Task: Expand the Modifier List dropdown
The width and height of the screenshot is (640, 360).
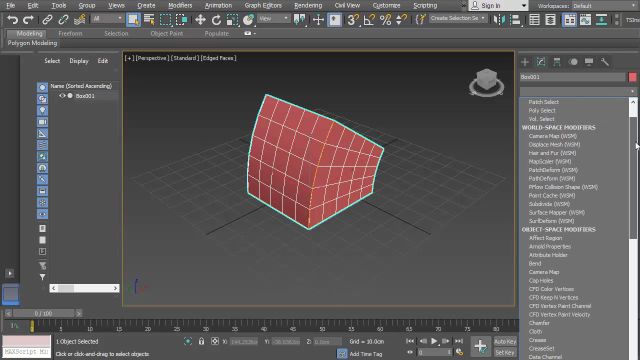Action: (578, 91)
